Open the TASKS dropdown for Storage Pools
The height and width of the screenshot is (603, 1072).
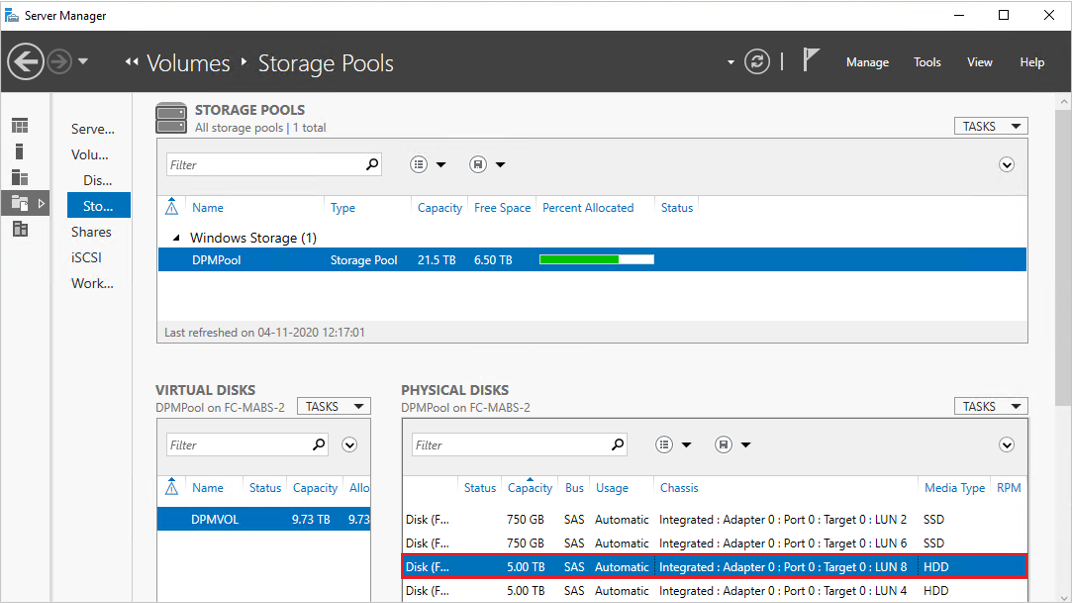pos(990,125)
